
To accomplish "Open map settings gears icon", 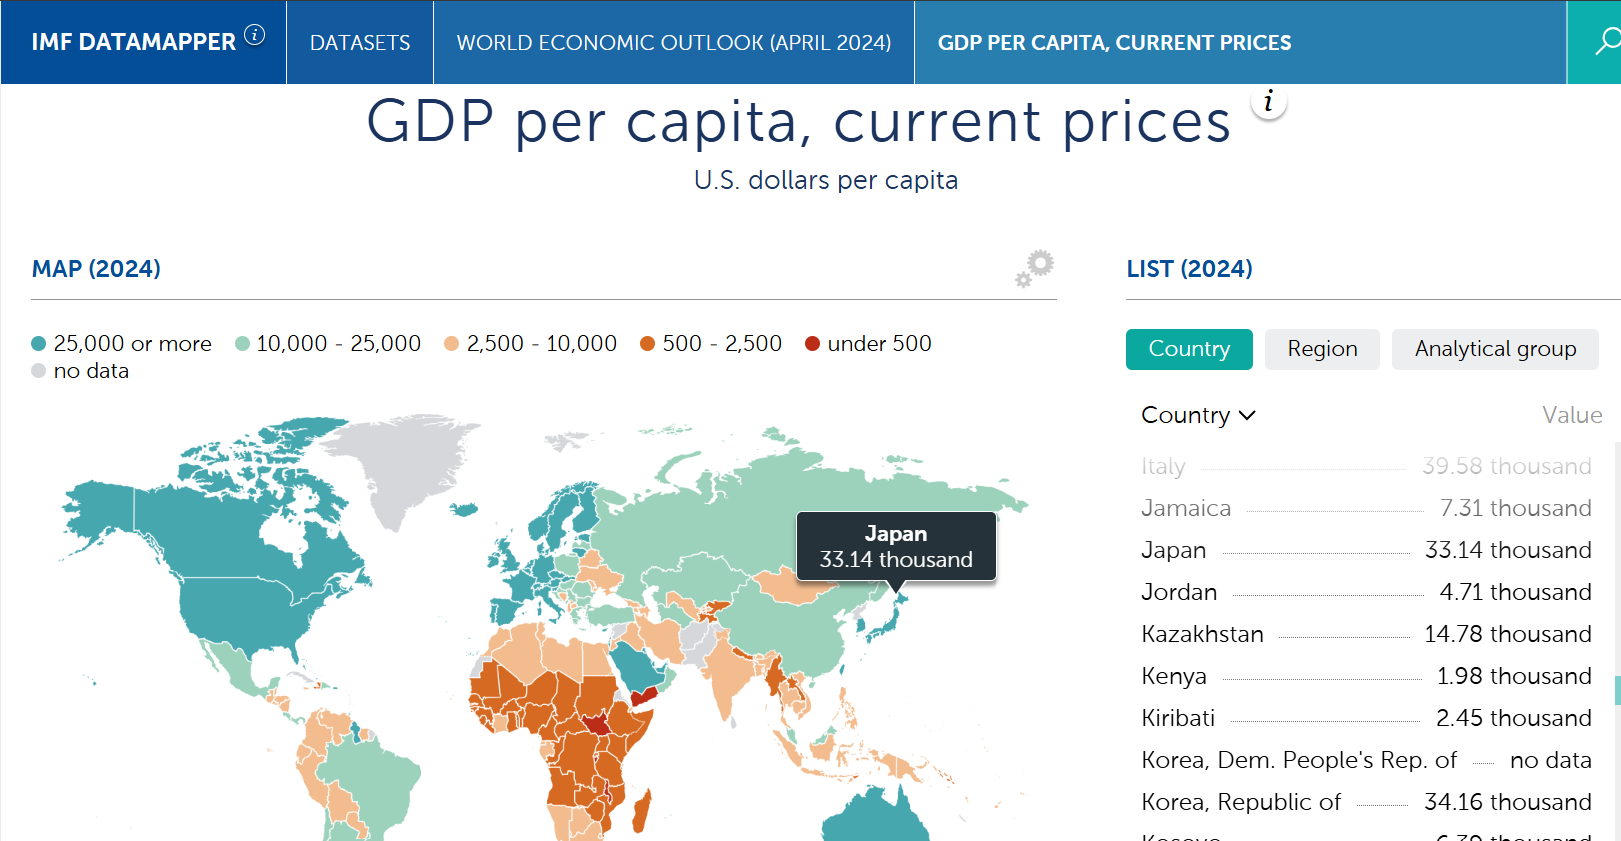I will pos(1035,268).
